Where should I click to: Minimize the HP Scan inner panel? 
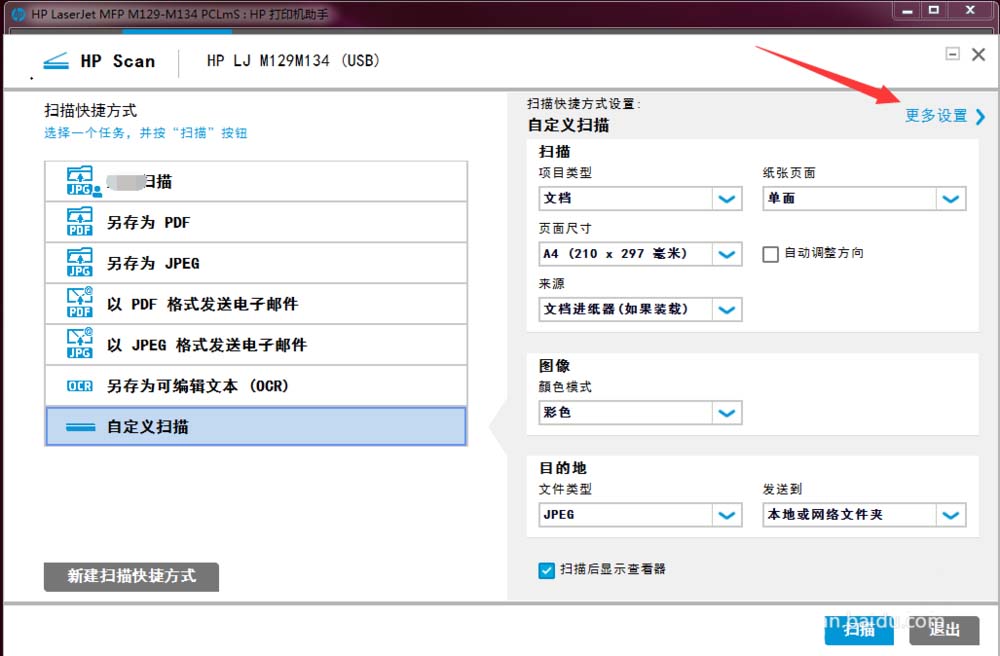pos(952,54)
